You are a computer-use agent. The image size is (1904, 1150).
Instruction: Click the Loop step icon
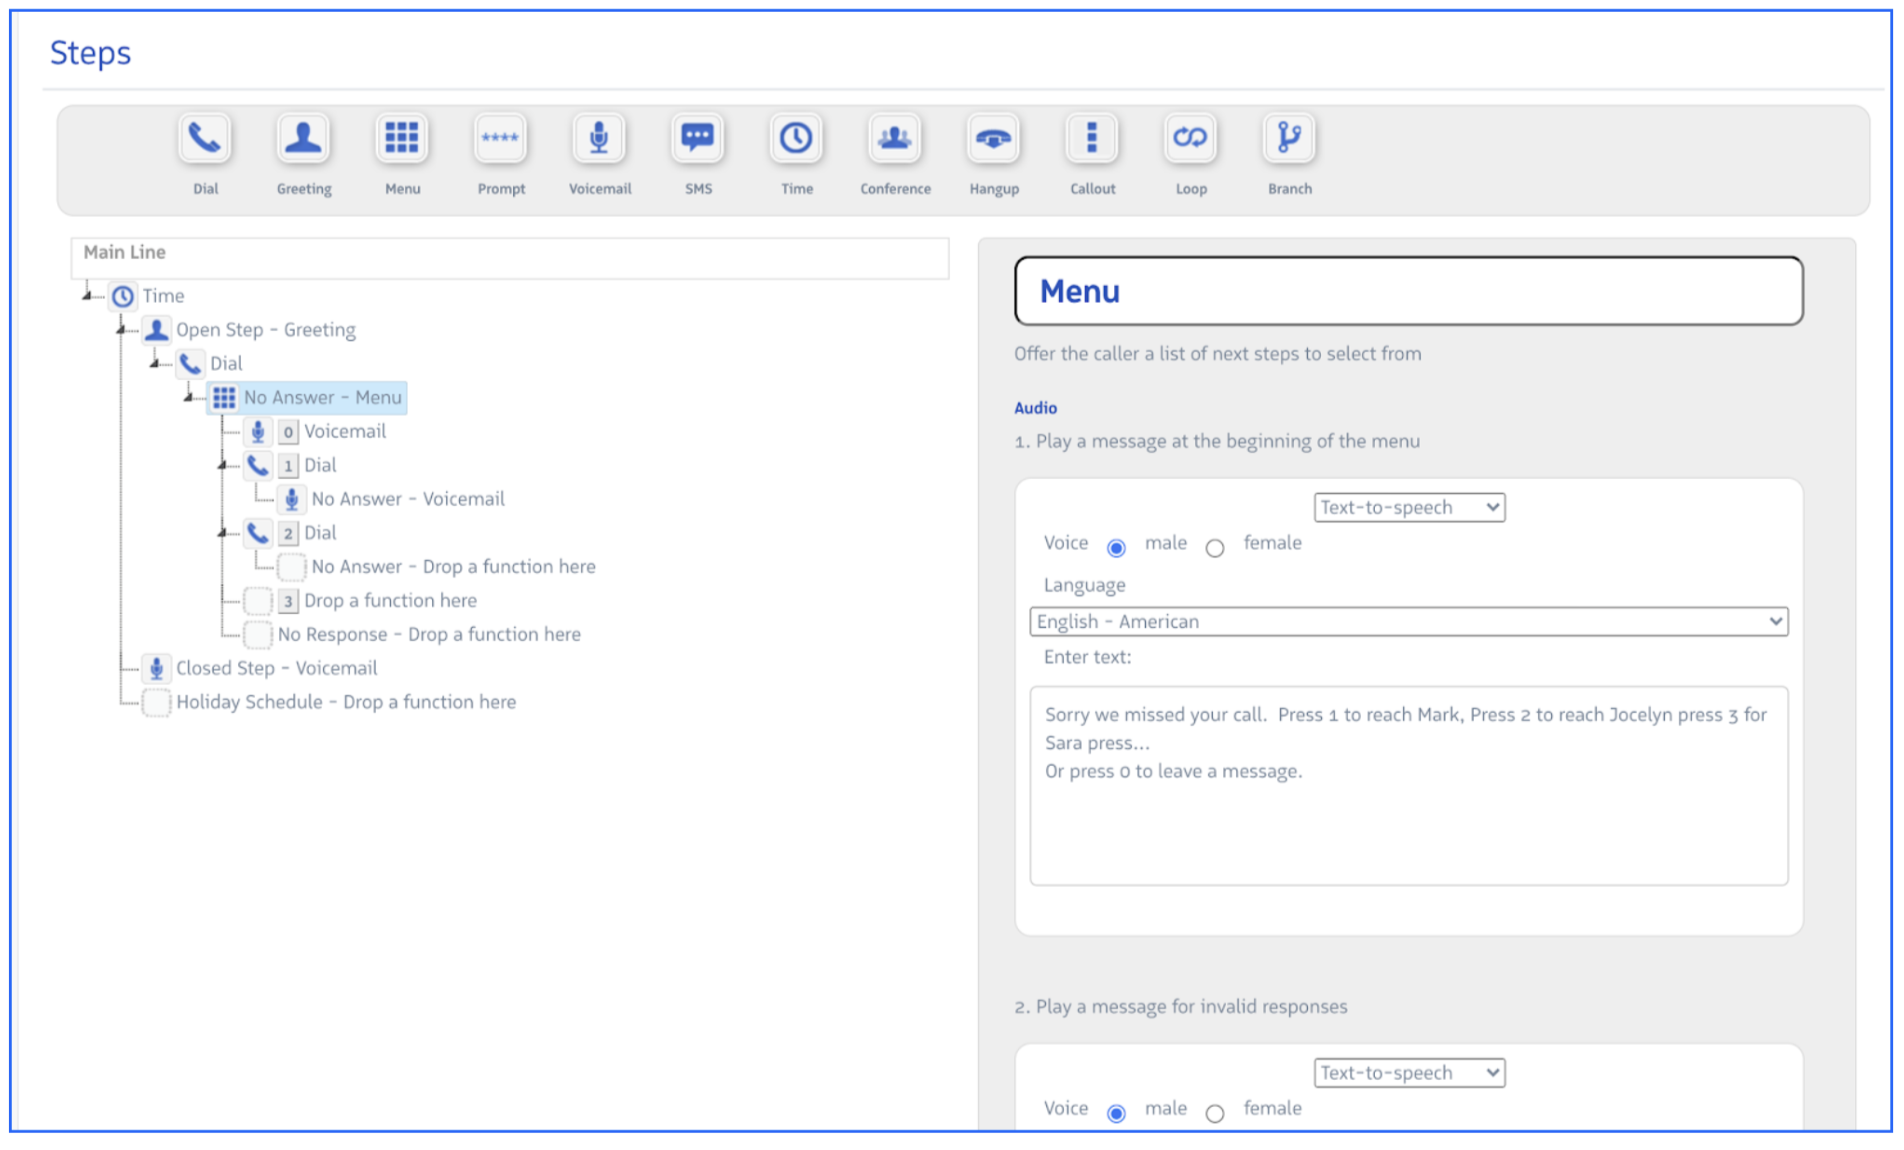click(1190, 139)
